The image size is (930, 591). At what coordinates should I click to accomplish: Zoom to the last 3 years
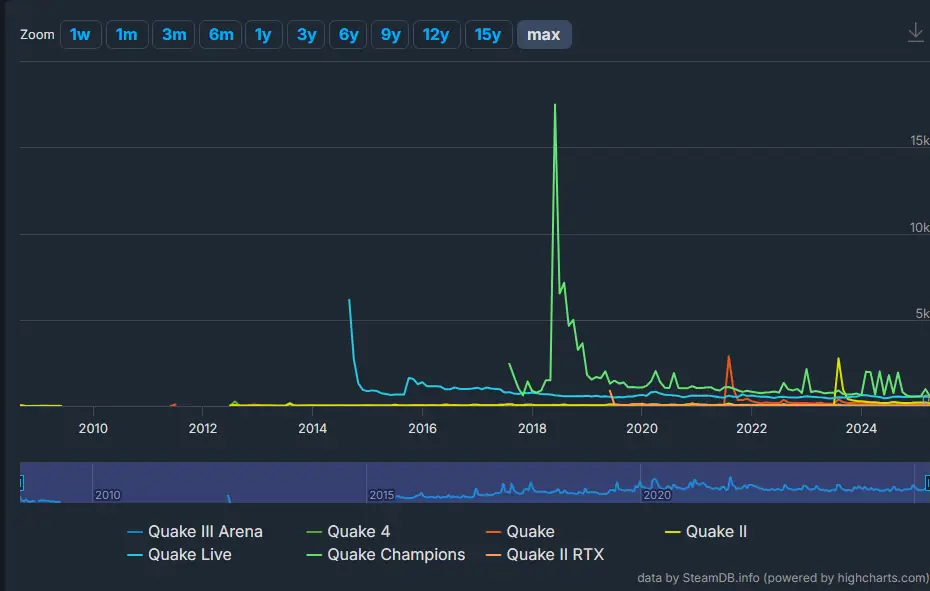click(305, 33)
